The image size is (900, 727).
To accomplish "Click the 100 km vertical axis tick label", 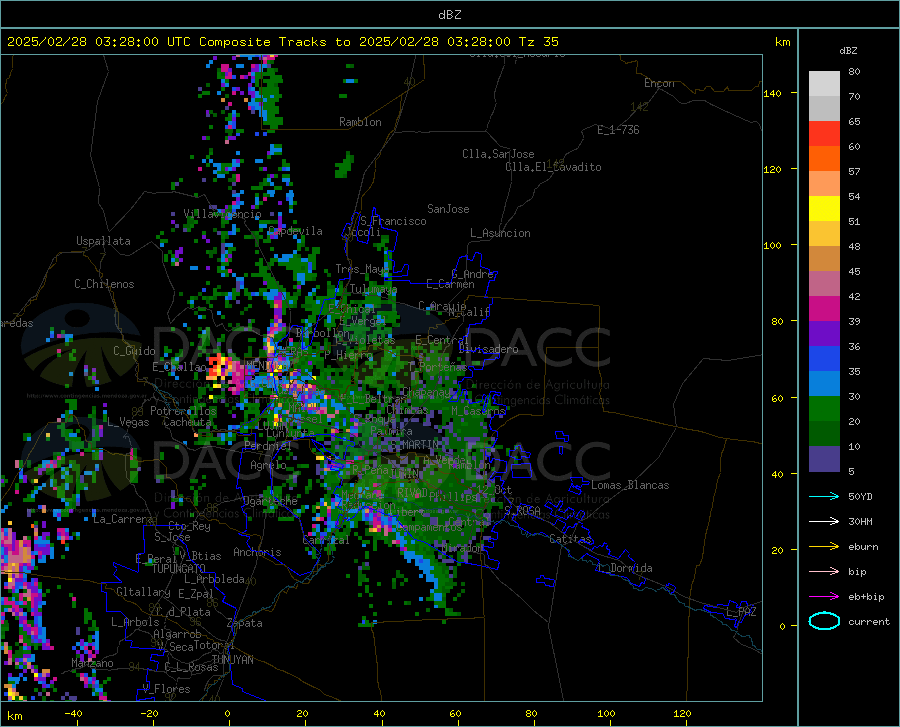I will point(773,246).
